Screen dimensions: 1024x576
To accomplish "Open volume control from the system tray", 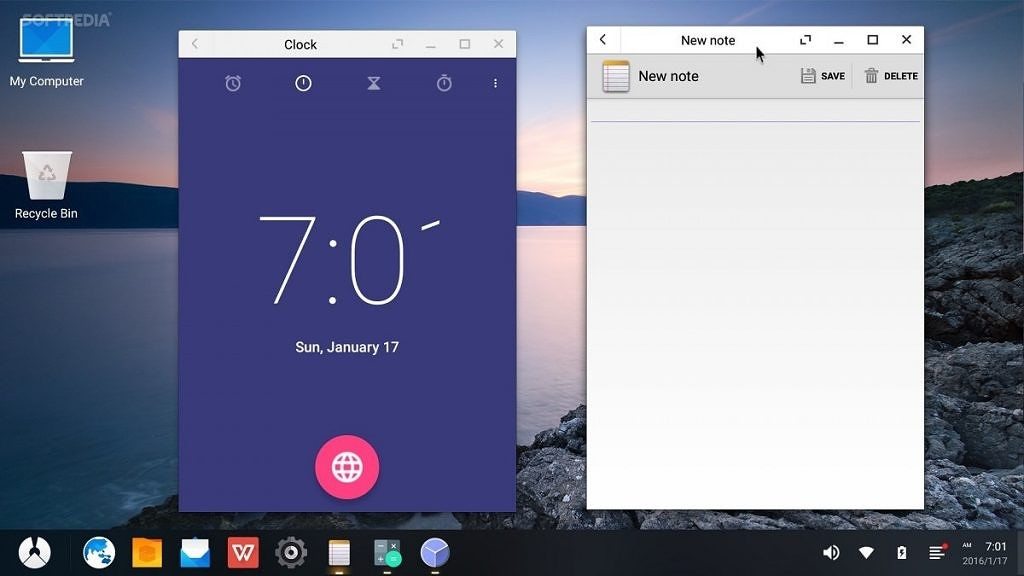I will pos(831,552).
